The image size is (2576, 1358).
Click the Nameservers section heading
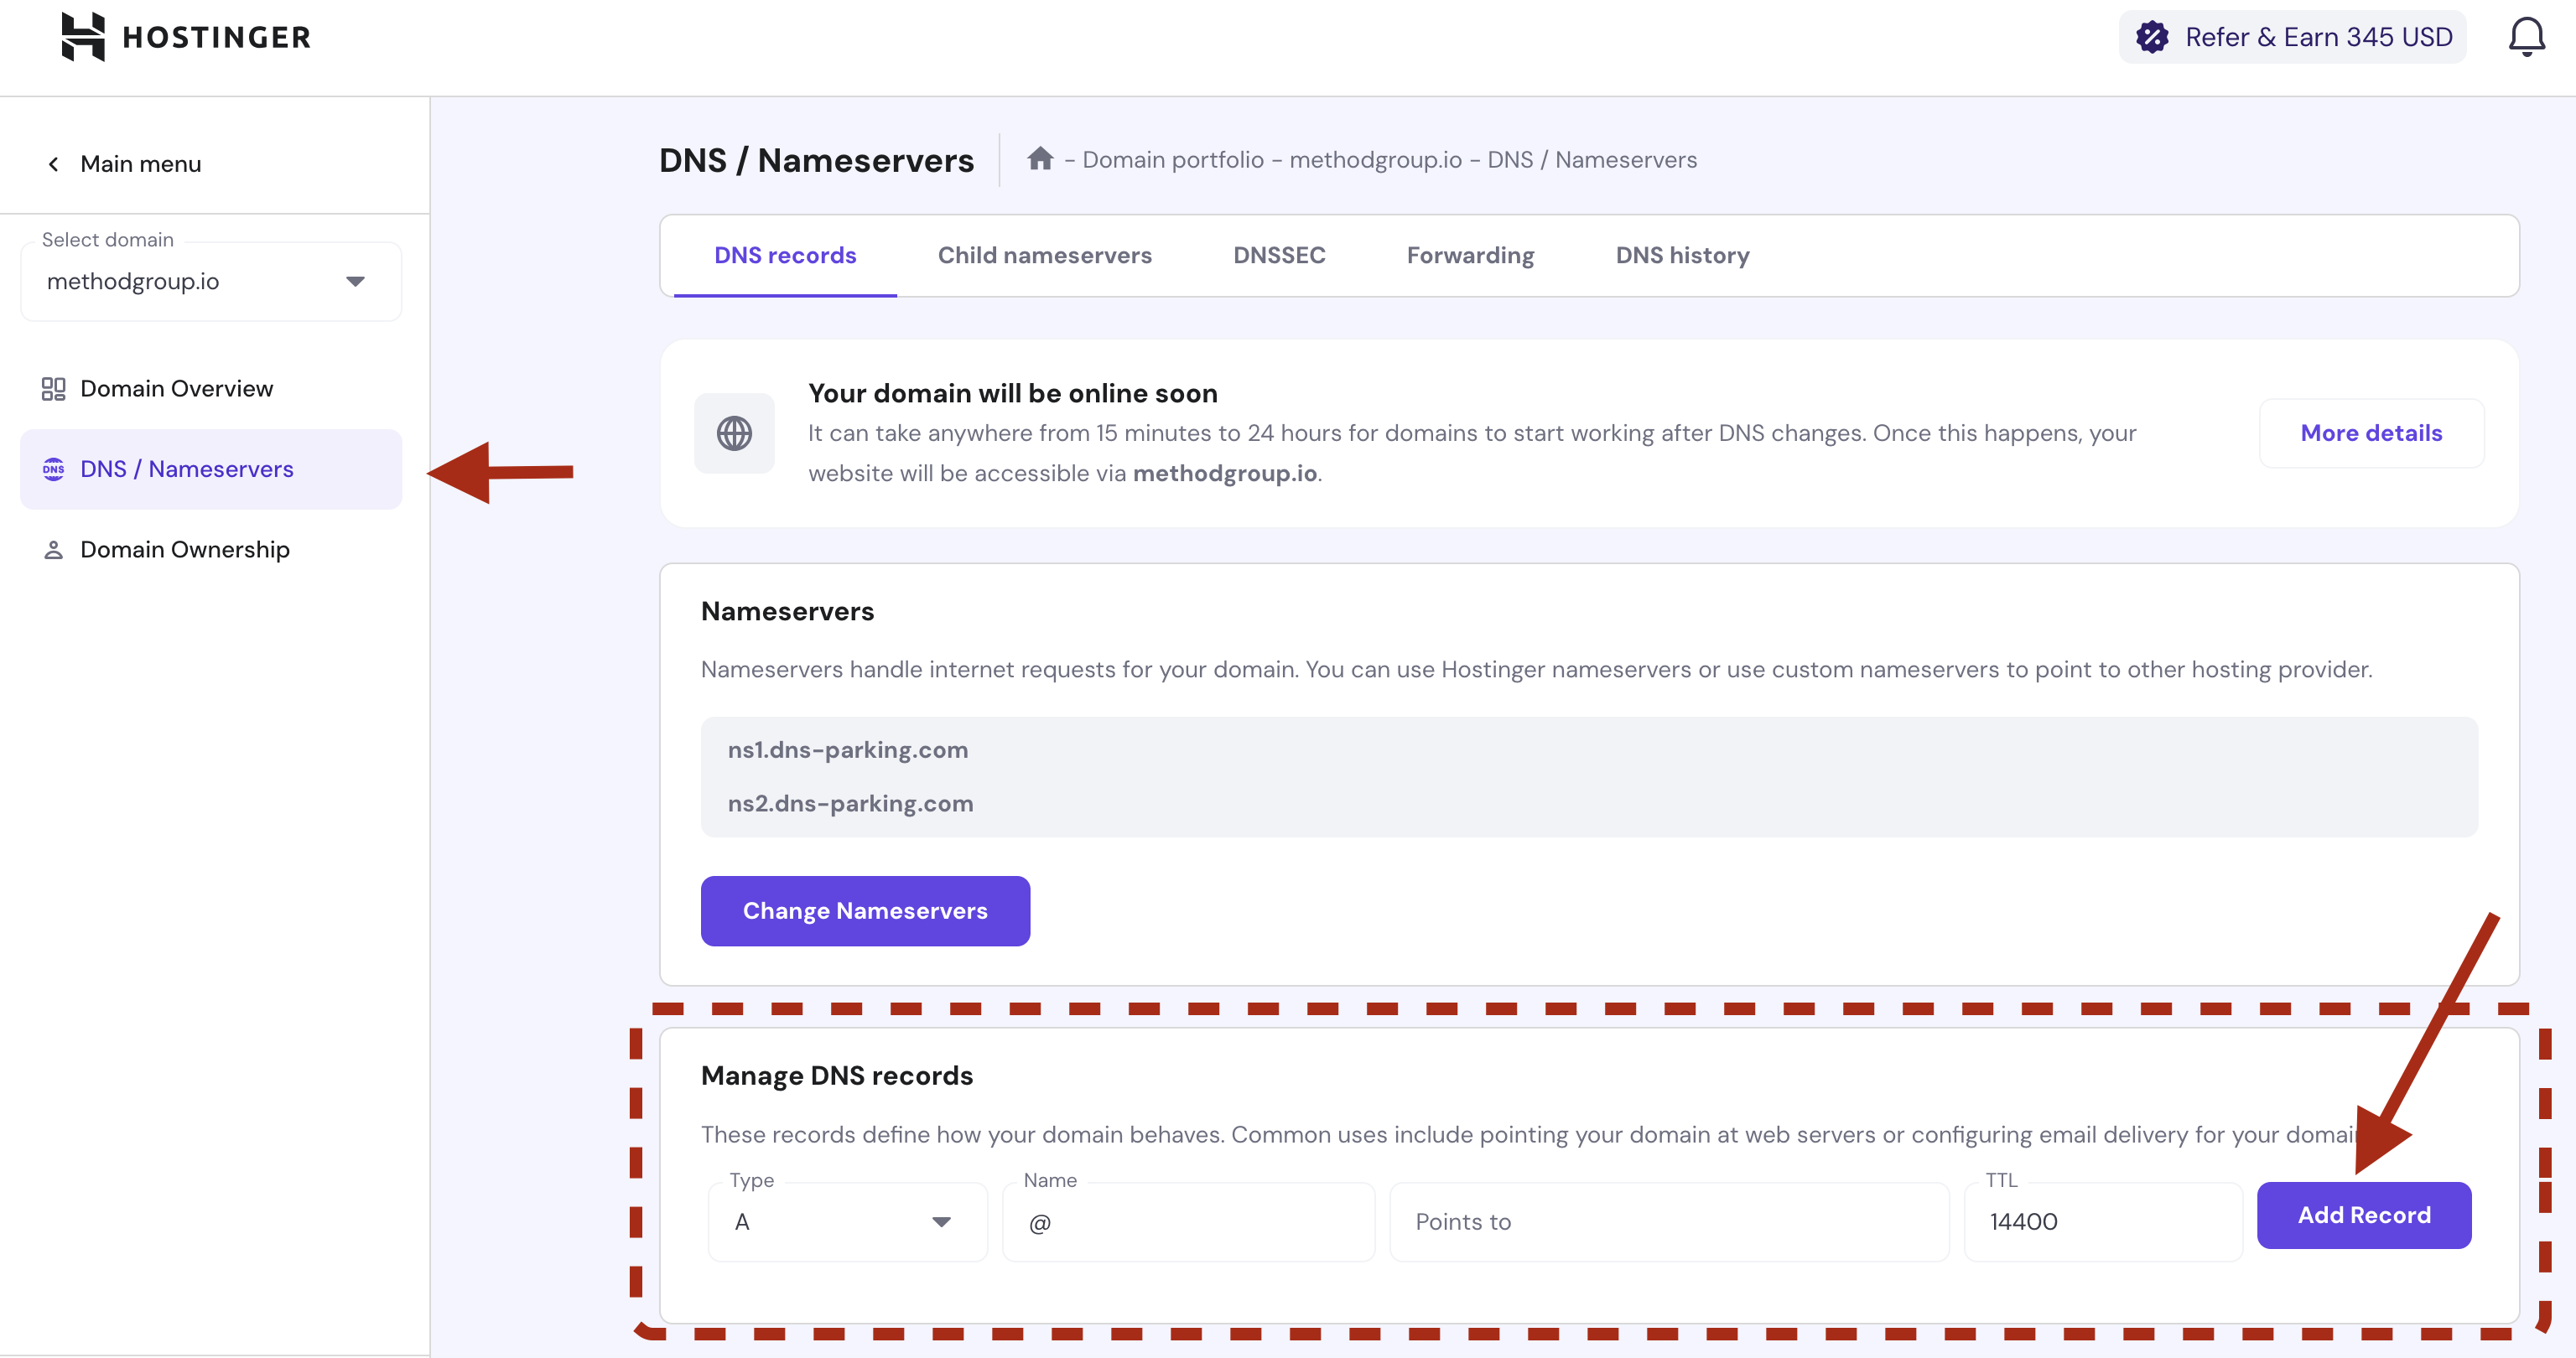[x=787, y=611]
